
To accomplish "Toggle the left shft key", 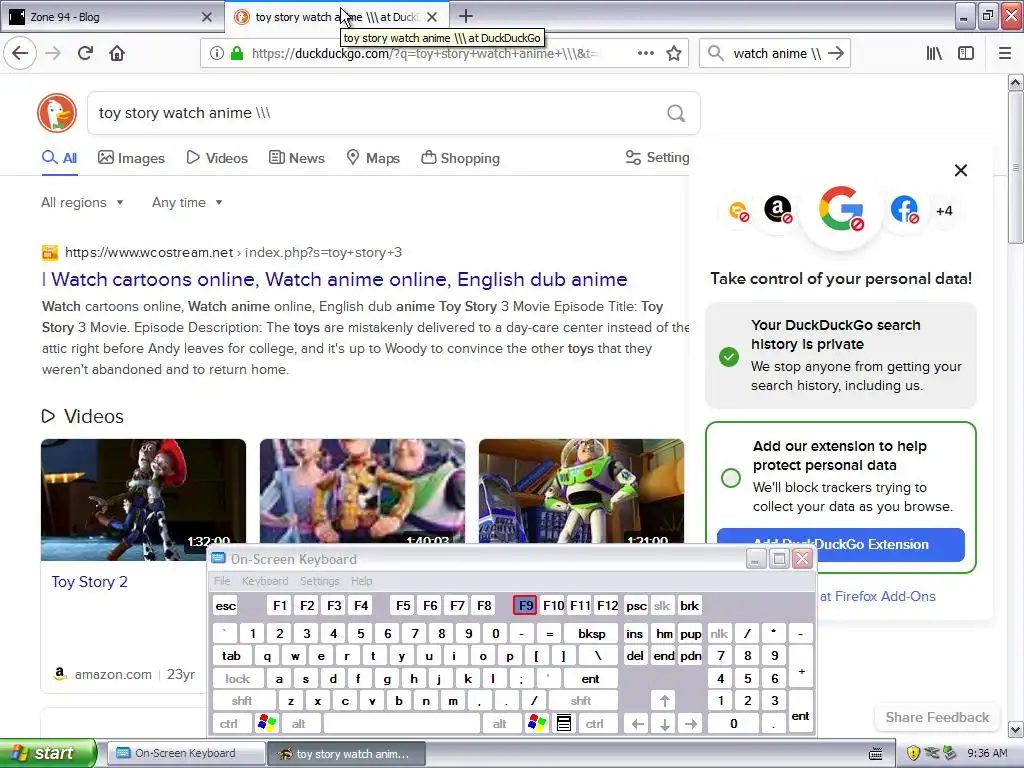I will pos(242,701).
